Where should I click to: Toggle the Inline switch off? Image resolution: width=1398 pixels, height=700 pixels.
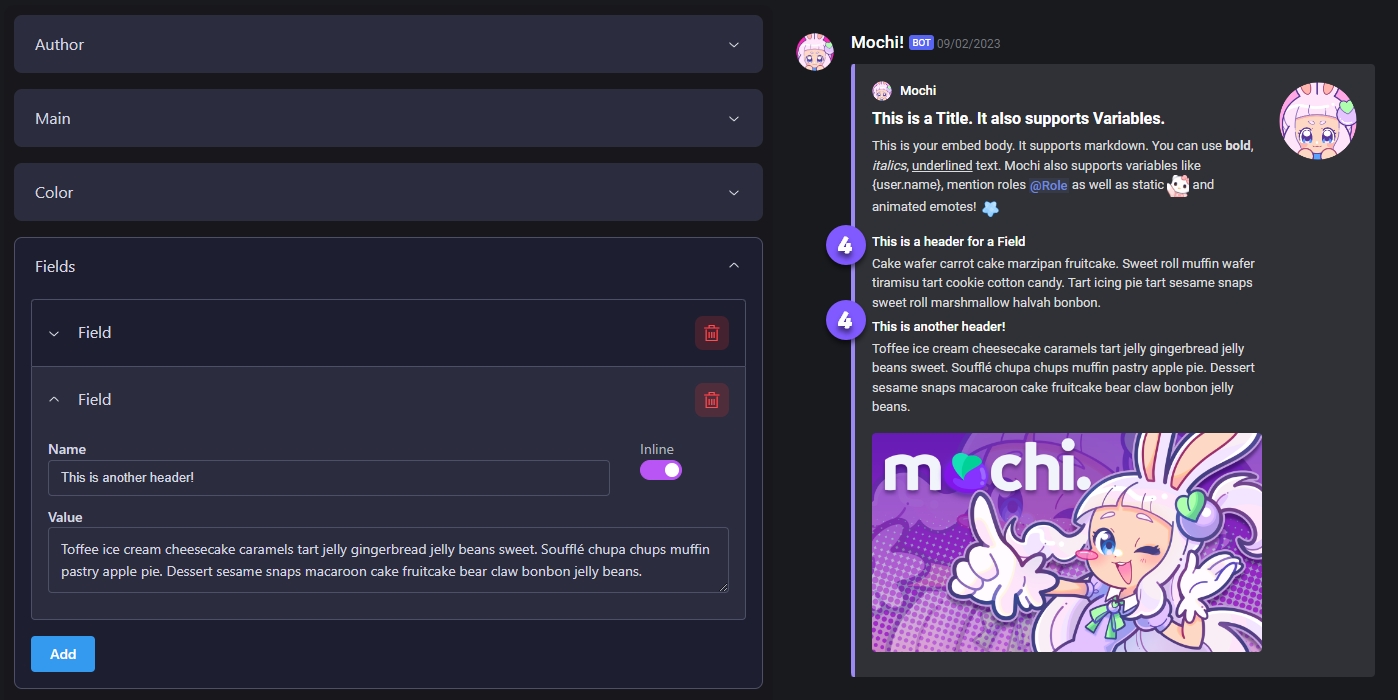point(661,470)
